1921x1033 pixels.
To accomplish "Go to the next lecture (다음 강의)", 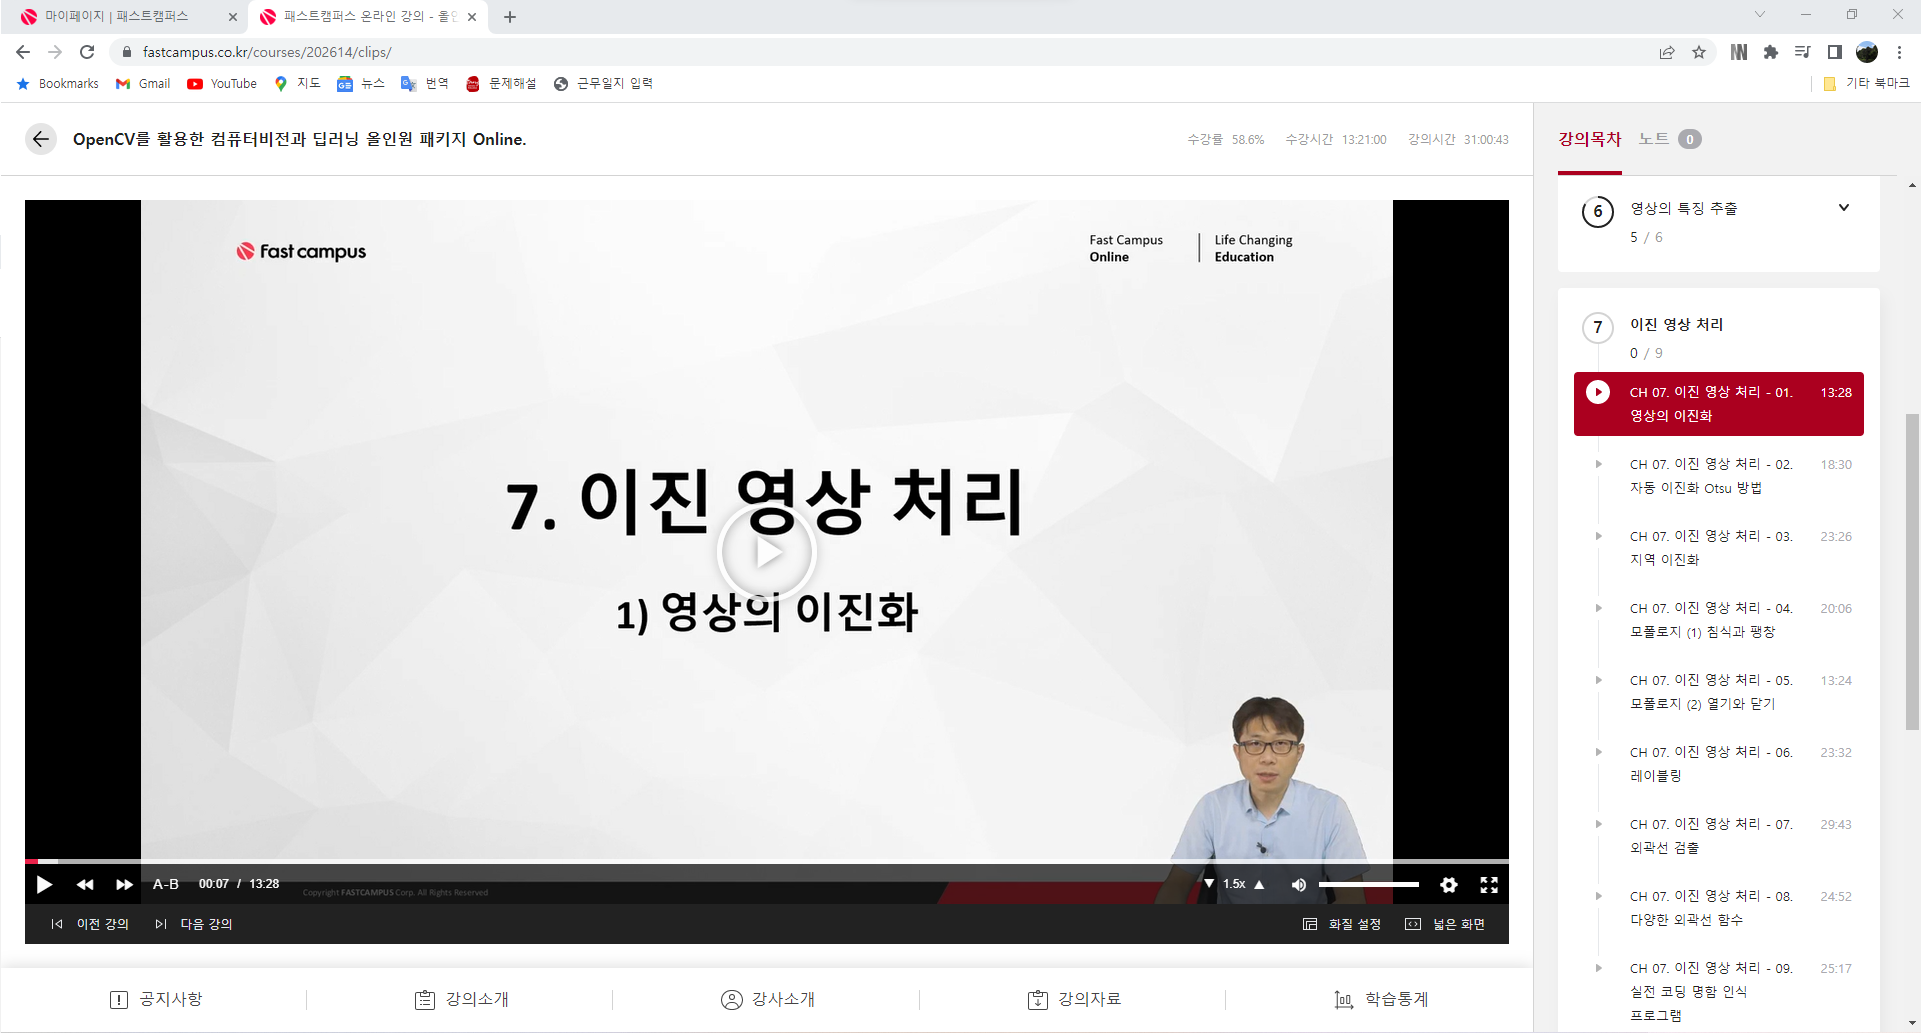I will pyautogui.click(x=194, y=924).
